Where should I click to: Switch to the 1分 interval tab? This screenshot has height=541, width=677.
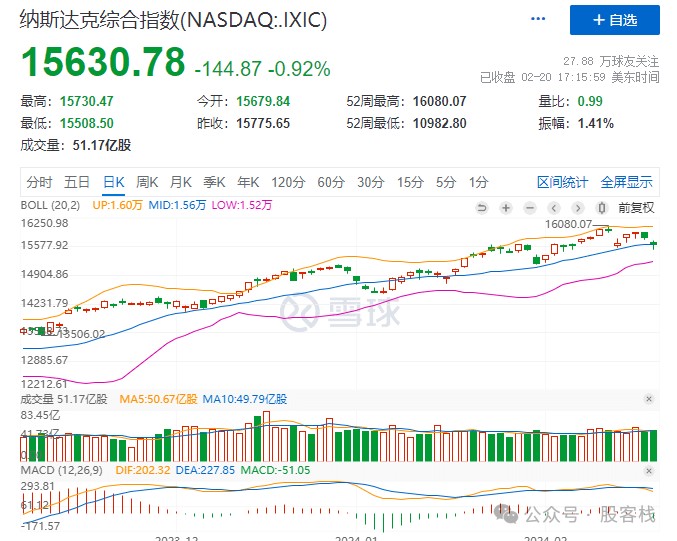point(478,182)
